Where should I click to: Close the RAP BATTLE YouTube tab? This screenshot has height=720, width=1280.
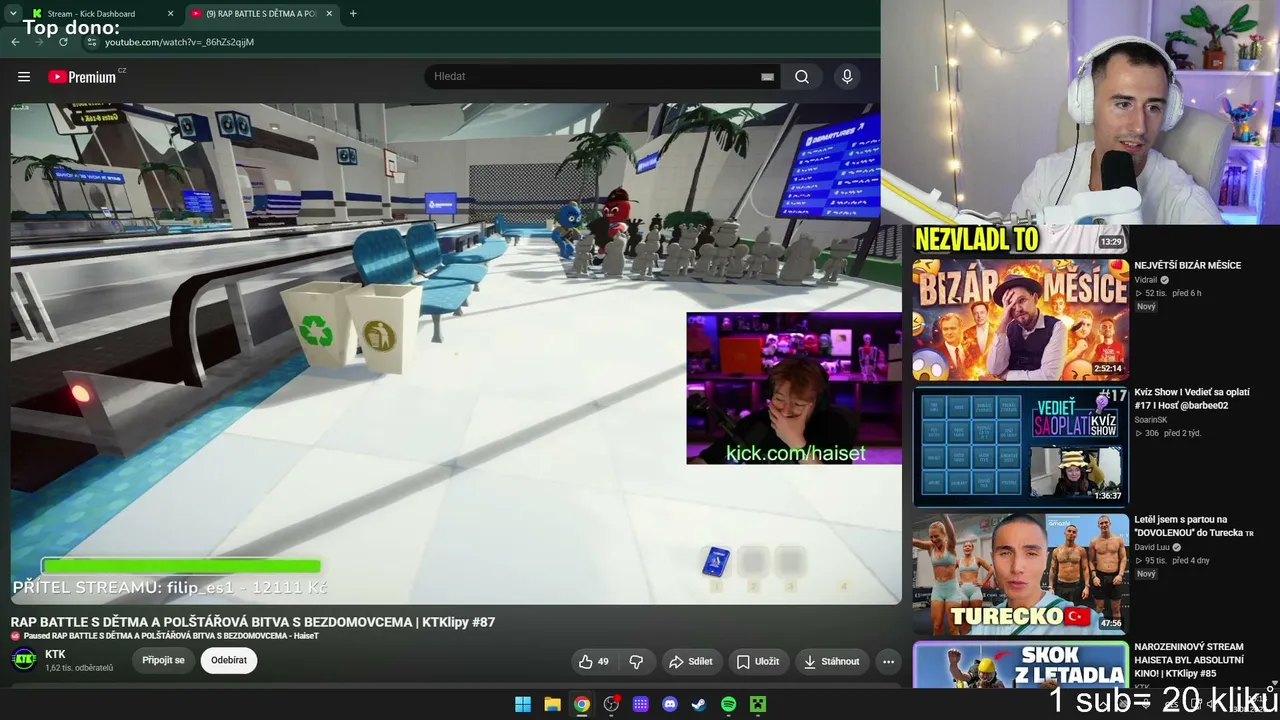coord(329,14)
